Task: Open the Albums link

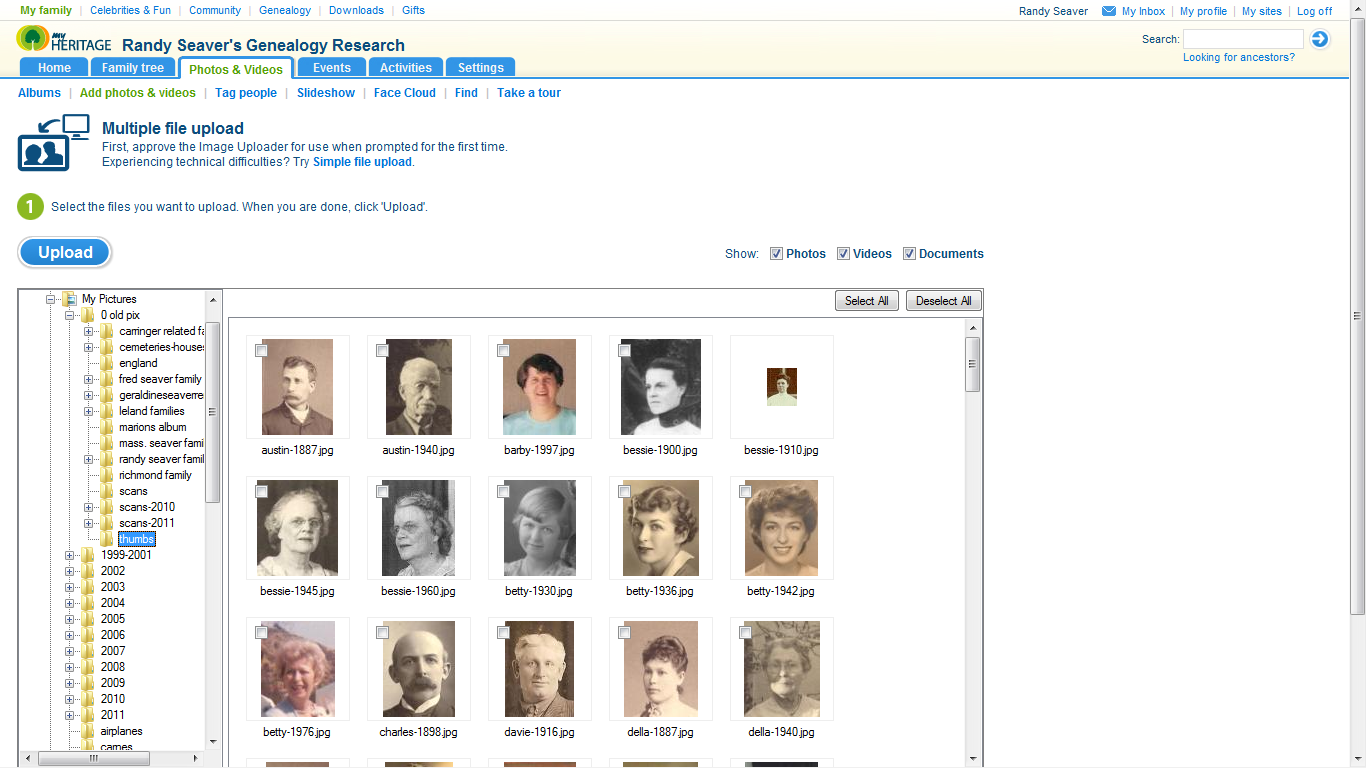Action: 39,93
